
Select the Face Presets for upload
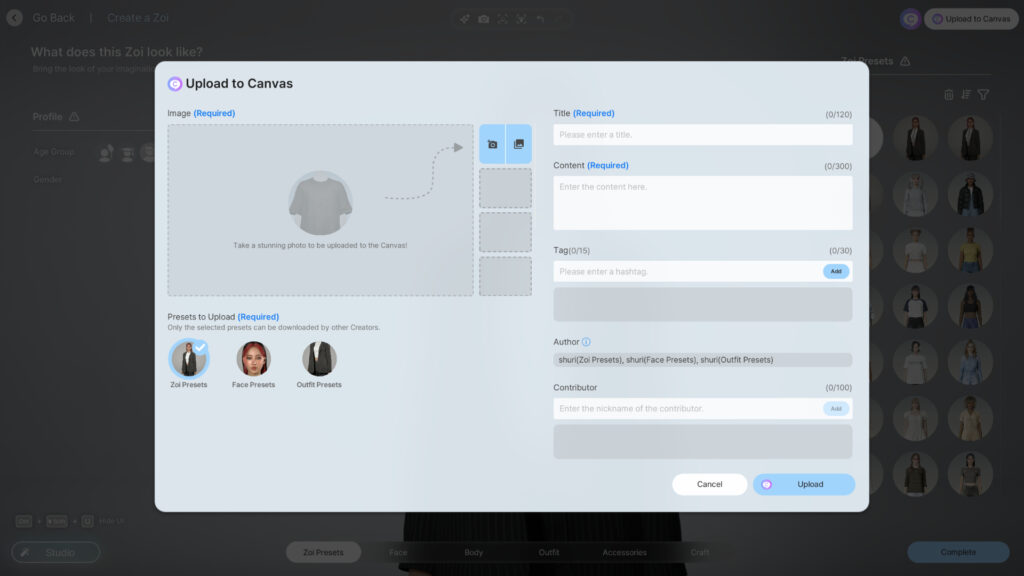254,355
